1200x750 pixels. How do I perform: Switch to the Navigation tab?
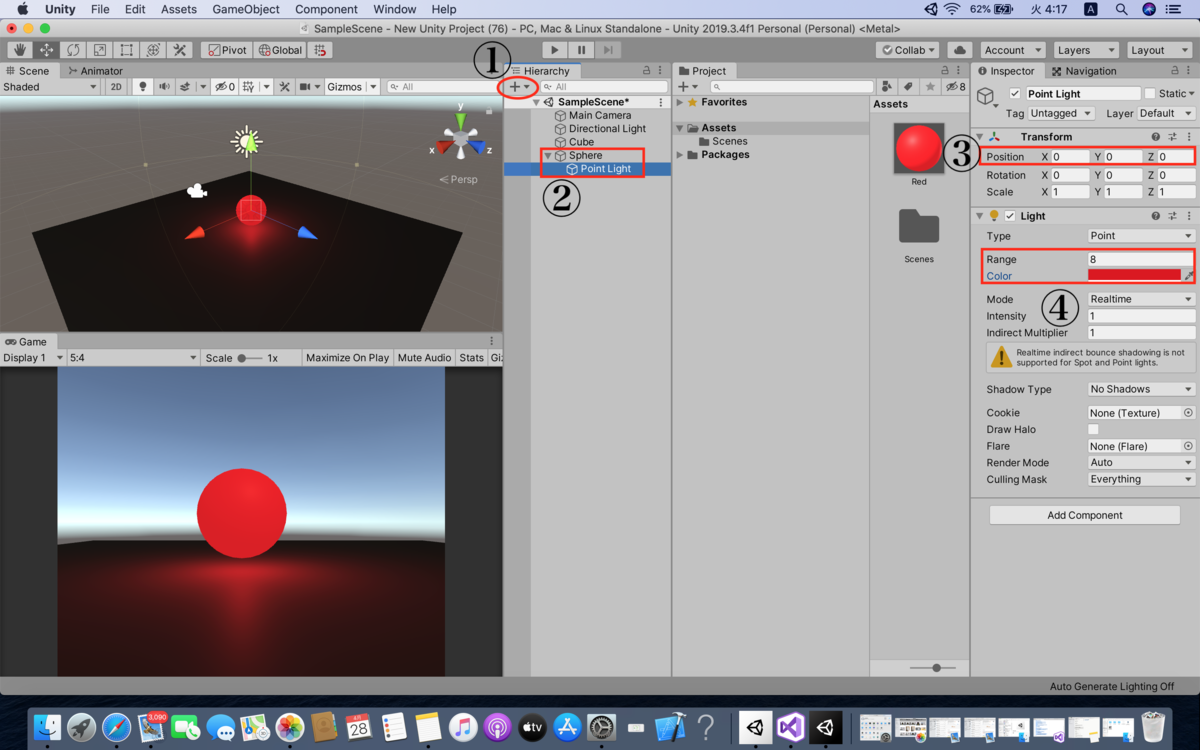coord(1083,71)
